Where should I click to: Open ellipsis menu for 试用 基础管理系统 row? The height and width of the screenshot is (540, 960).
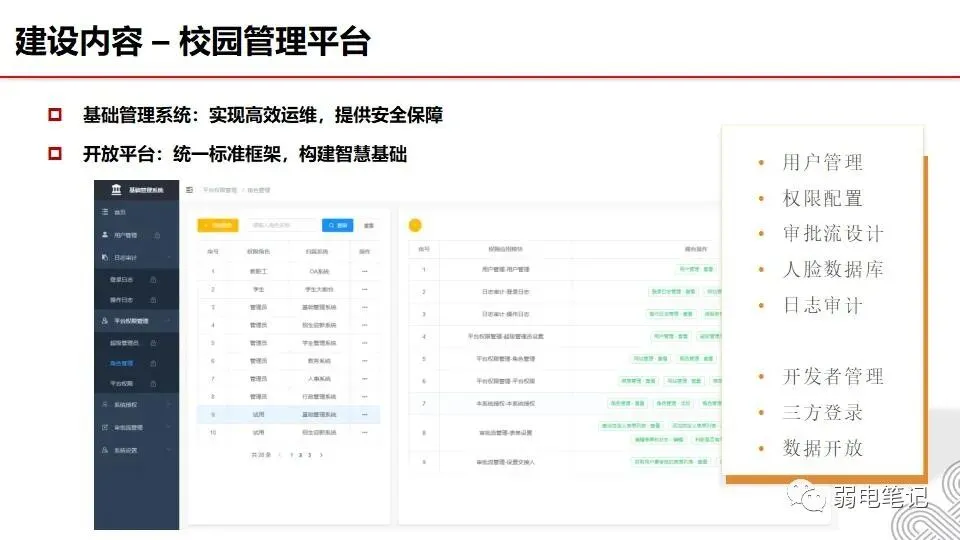pos(365,414)
